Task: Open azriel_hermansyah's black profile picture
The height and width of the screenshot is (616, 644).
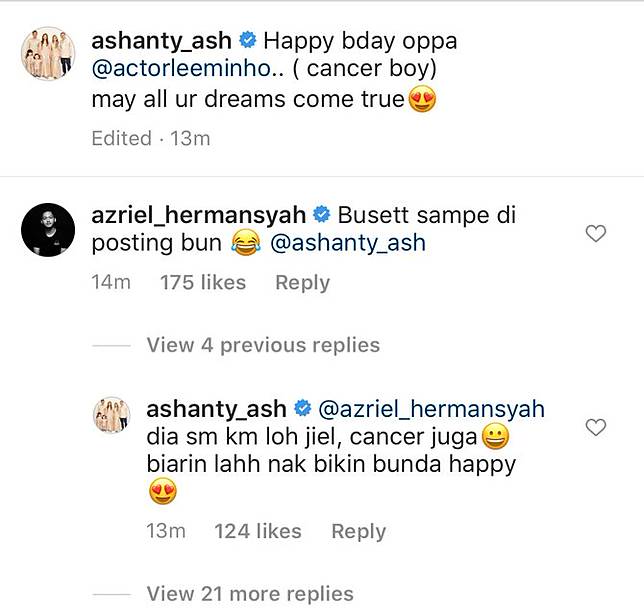Action: tap(48, 230)
